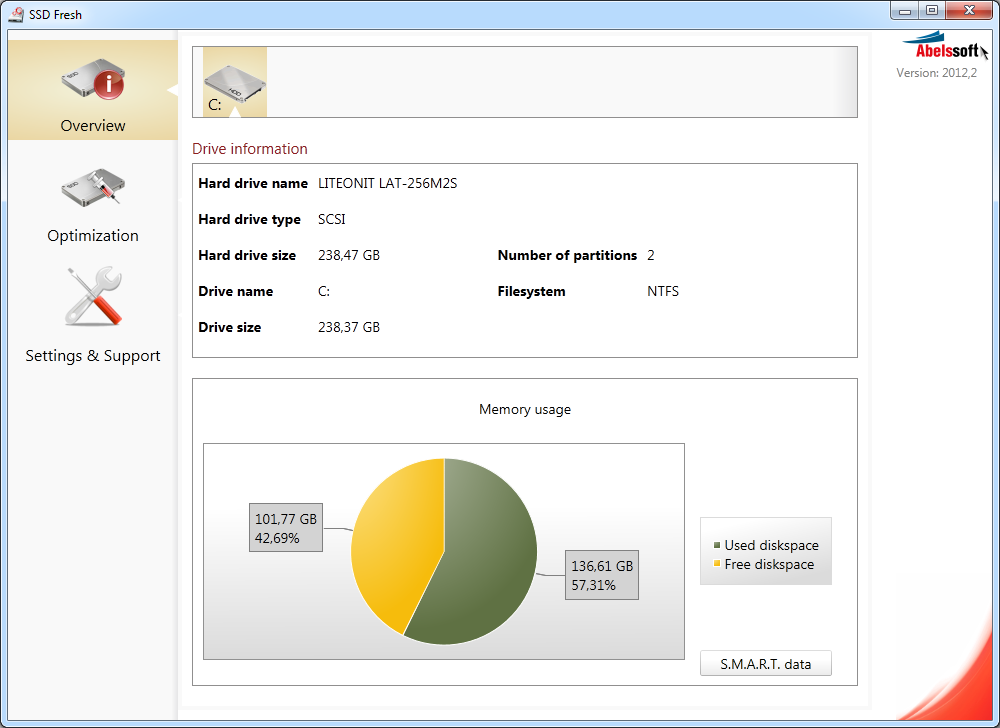This screenshot has width=1000, height=728.
Task: Click the yellow free diskspace pie slice
Action: point(395,540)
